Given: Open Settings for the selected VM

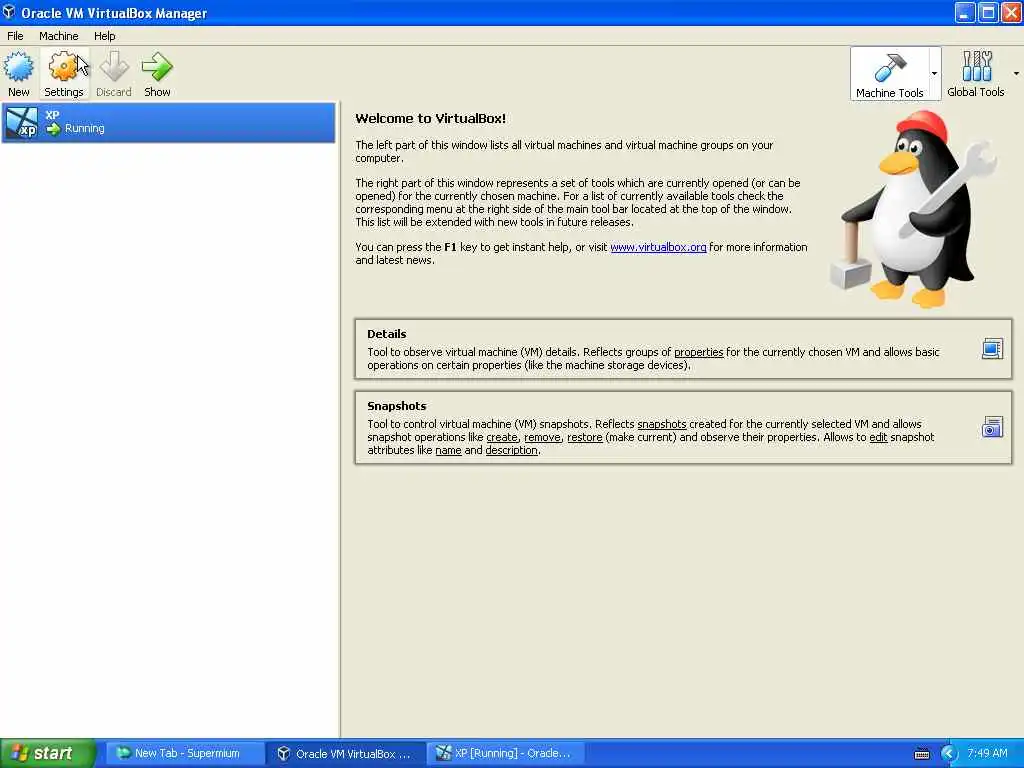Looking at the screenshot, I should tap(63, 74).
